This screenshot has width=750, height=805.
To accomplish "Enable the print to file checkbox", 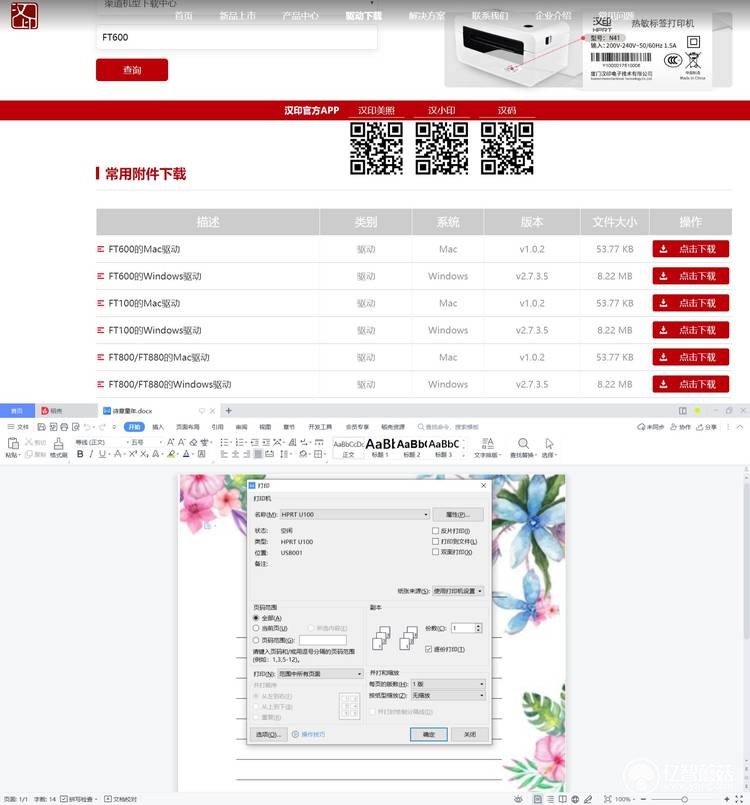I will click(x=435, y=541).
